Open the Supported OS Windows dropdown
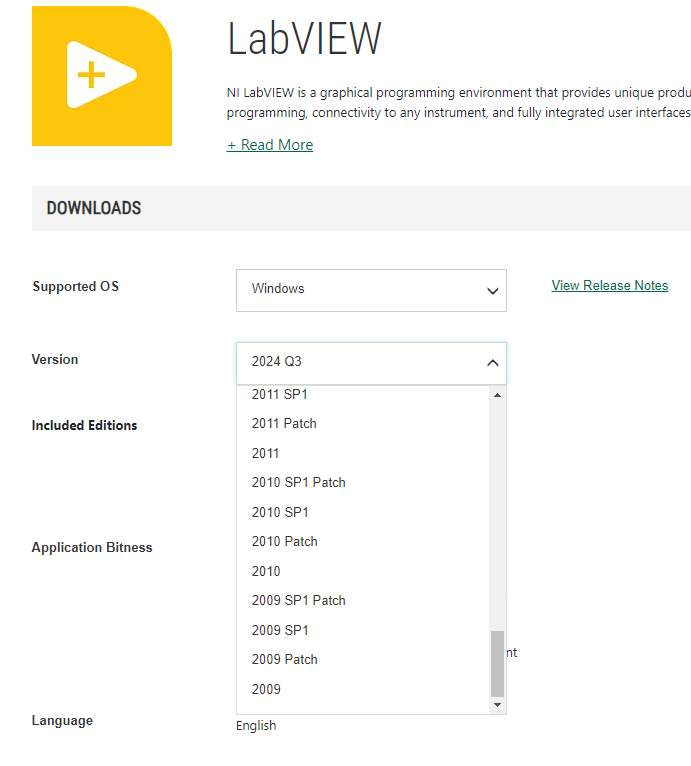691x766 pixels. pyautogui.click(x=371, y=290)
